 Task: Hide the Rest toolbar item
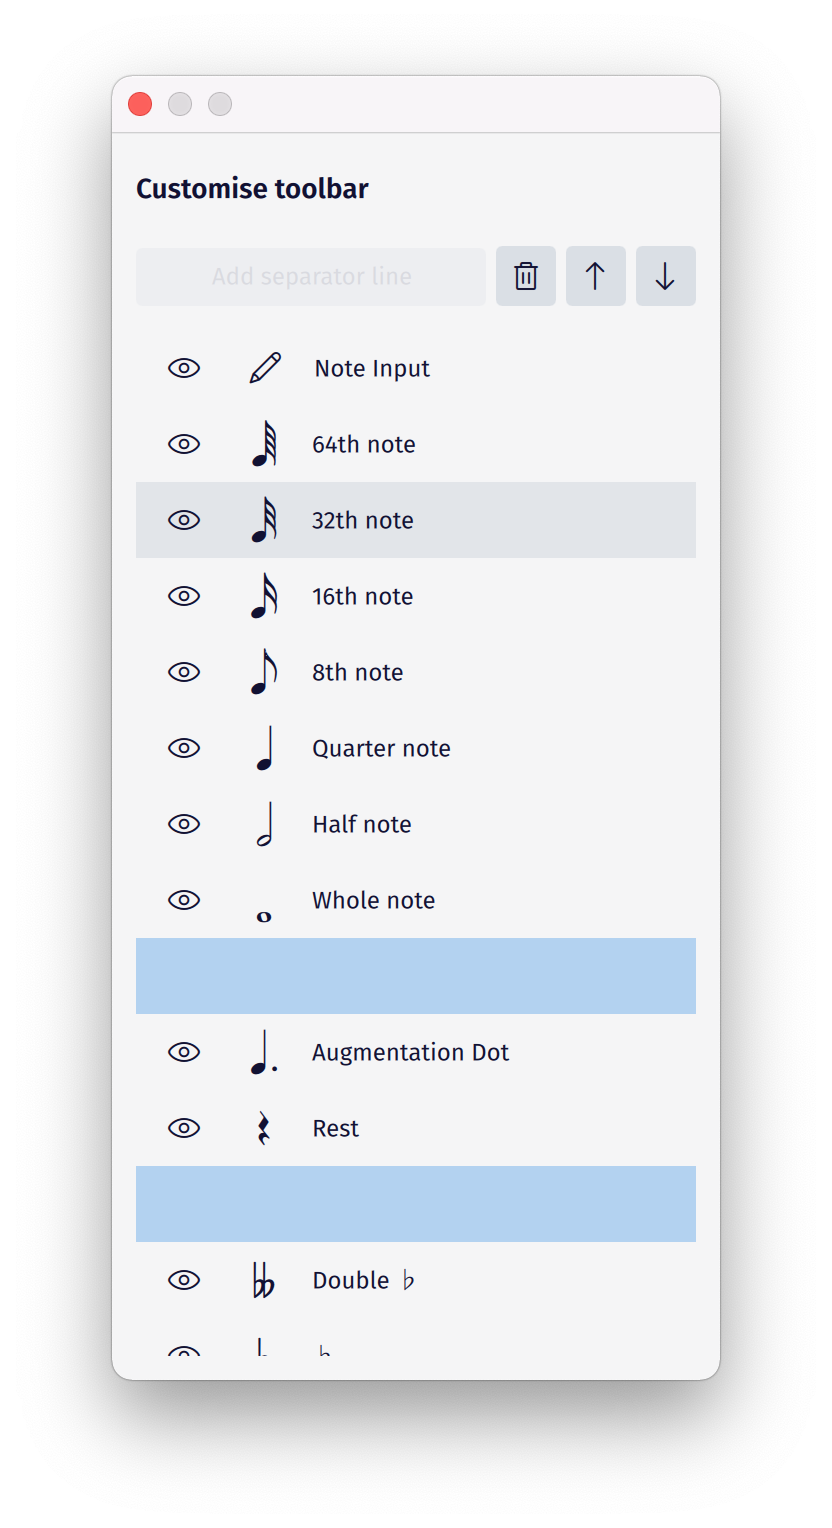(x=184, y=1127)
